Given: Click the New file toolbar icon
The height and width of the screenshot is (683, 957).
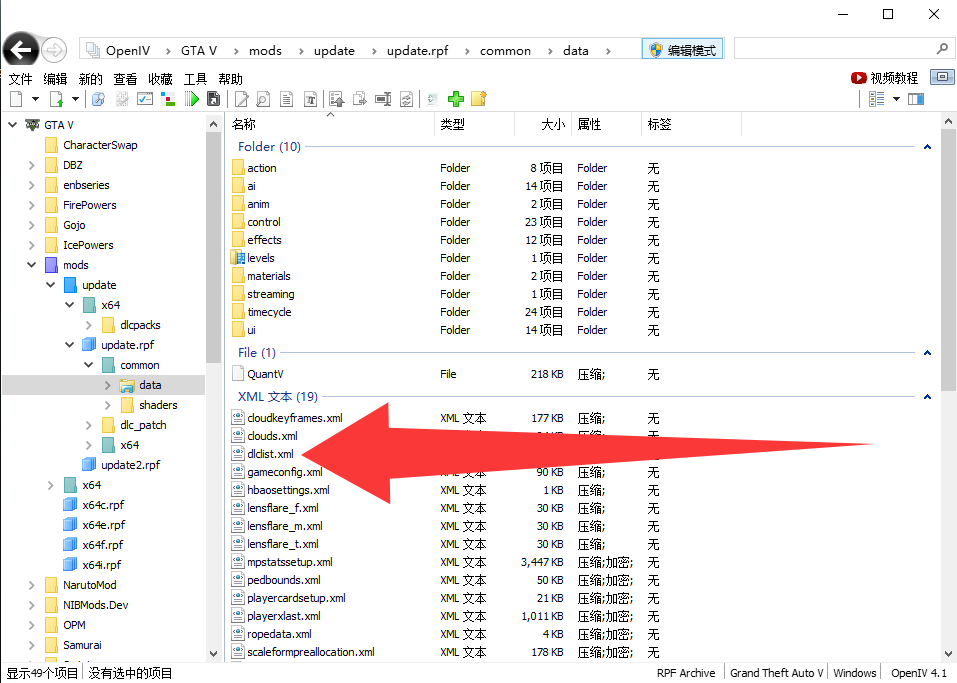Looking at the screenshot, I should (16, 99).
